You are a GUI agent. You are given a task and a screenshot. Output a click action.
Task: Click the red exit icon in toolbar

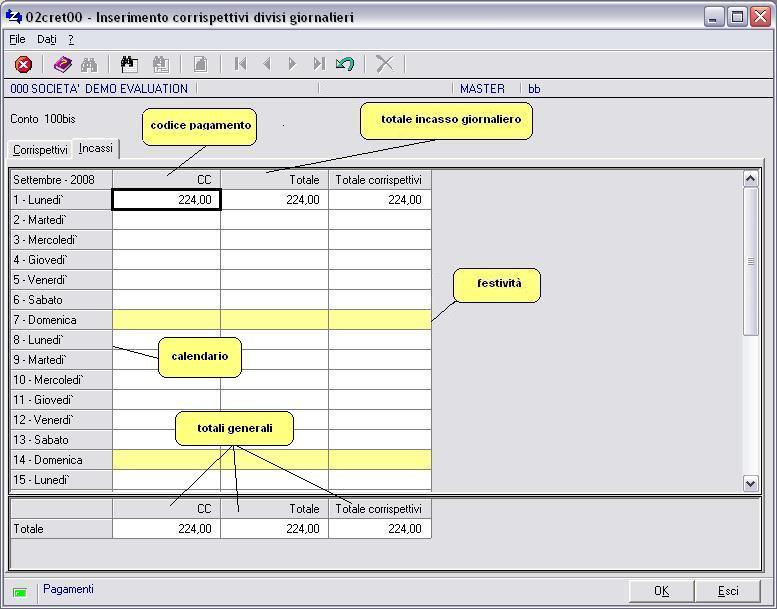(x=23, y=64)
